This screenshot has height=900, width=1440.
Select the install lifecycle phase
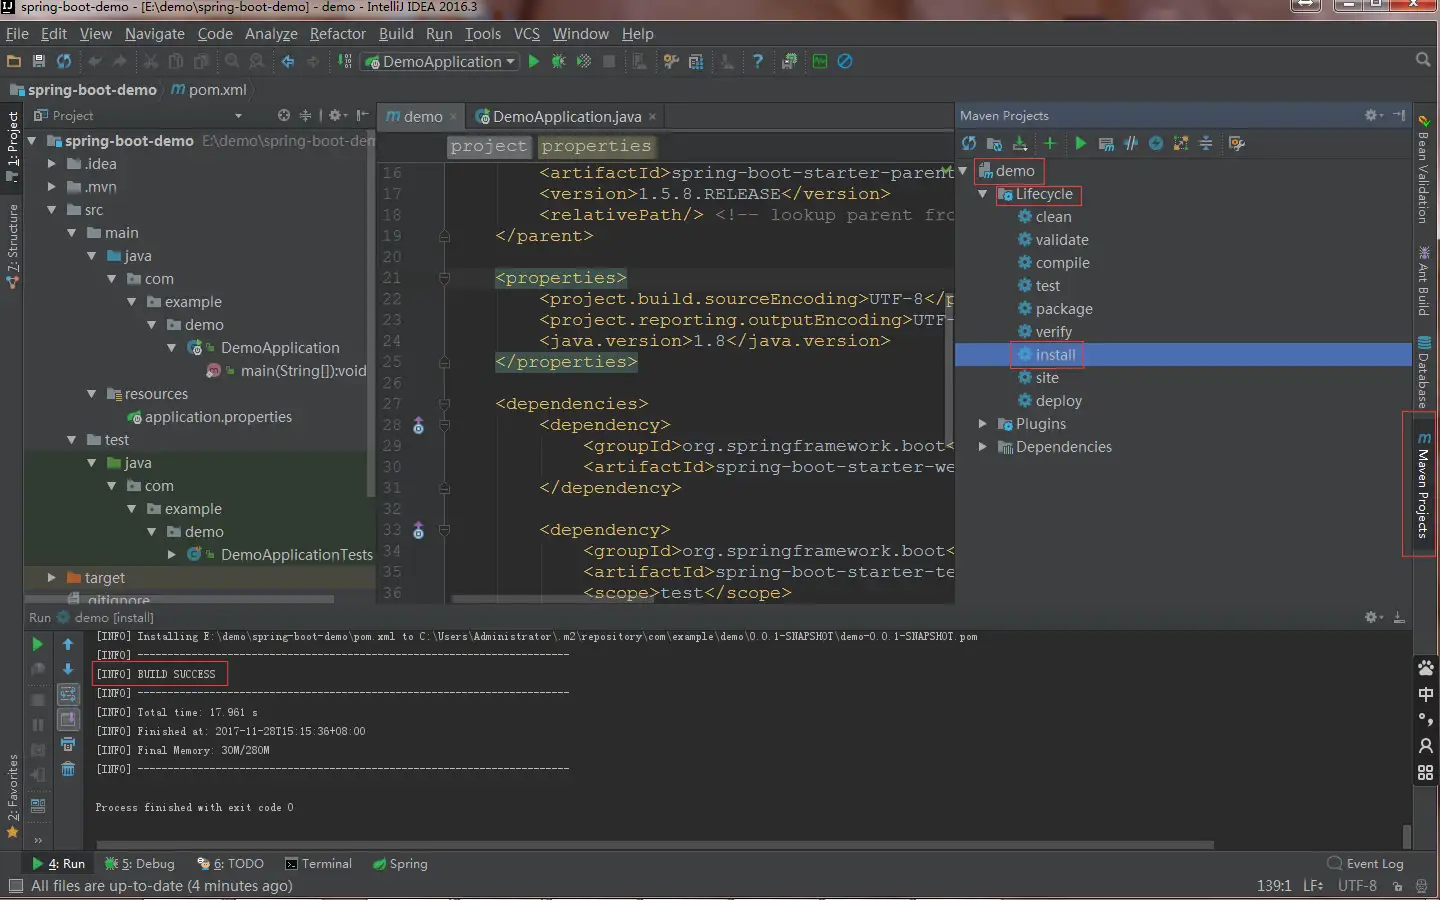(1055, 355)
